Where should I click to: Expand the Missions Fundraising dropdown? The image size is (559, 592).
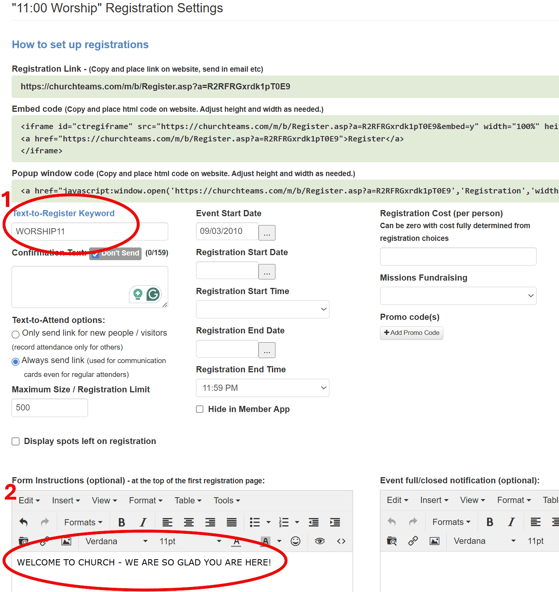[x=458, y=296]
